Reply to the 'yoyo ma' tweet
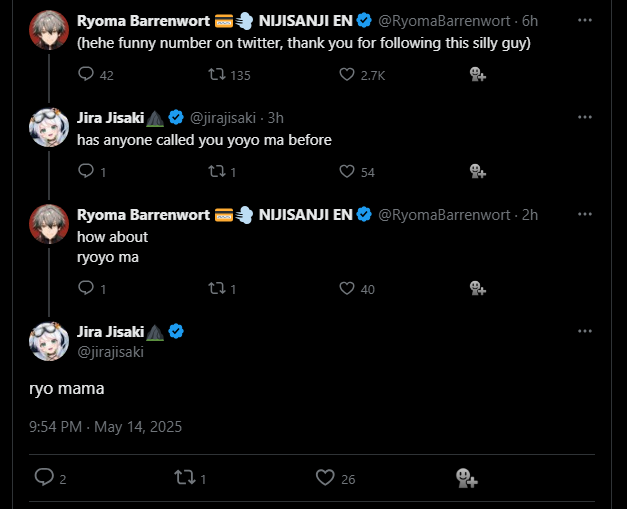 coord(86,172)
